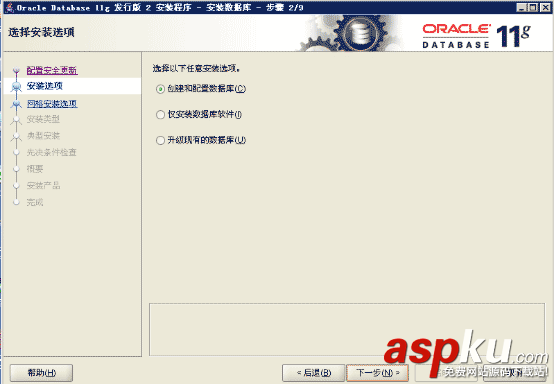This screenshot has height=384, width=554.
Task: Click the step bullet beside 网格安装选项
Action: pyautogui.click(x=16, y=104)
